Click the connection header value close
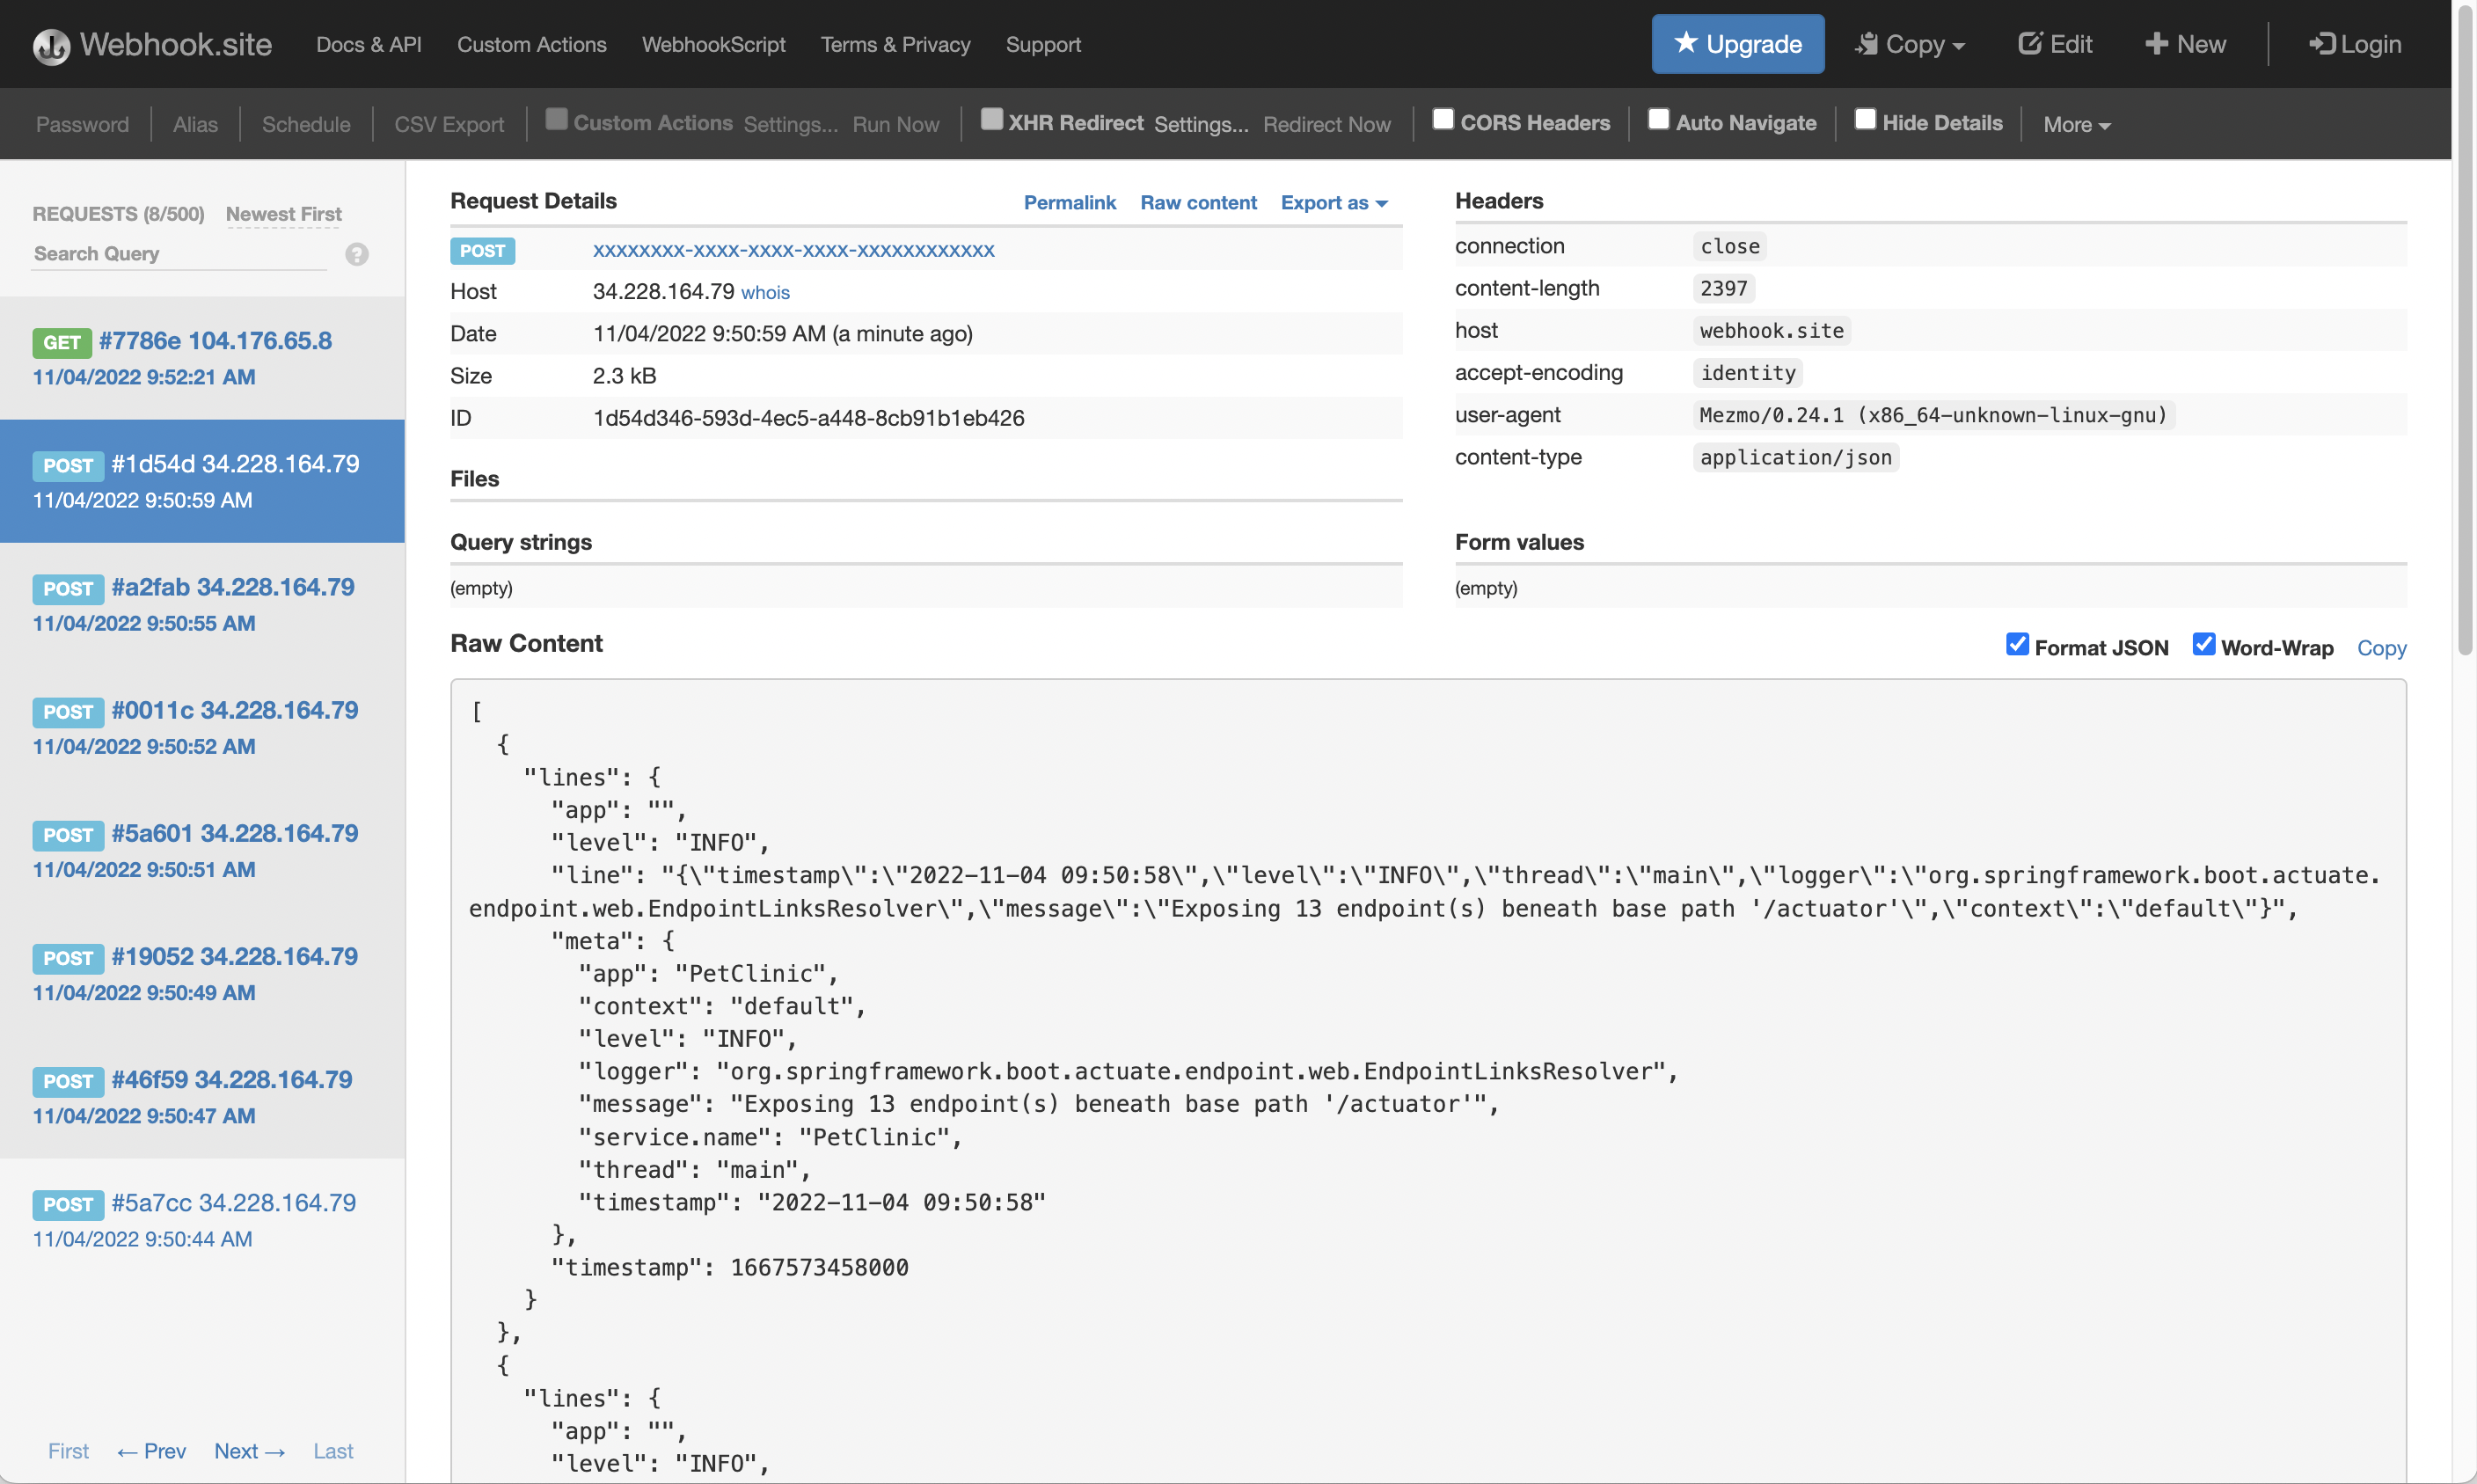This screenshot has width=2477, height=1484. tap(1729, 246)
